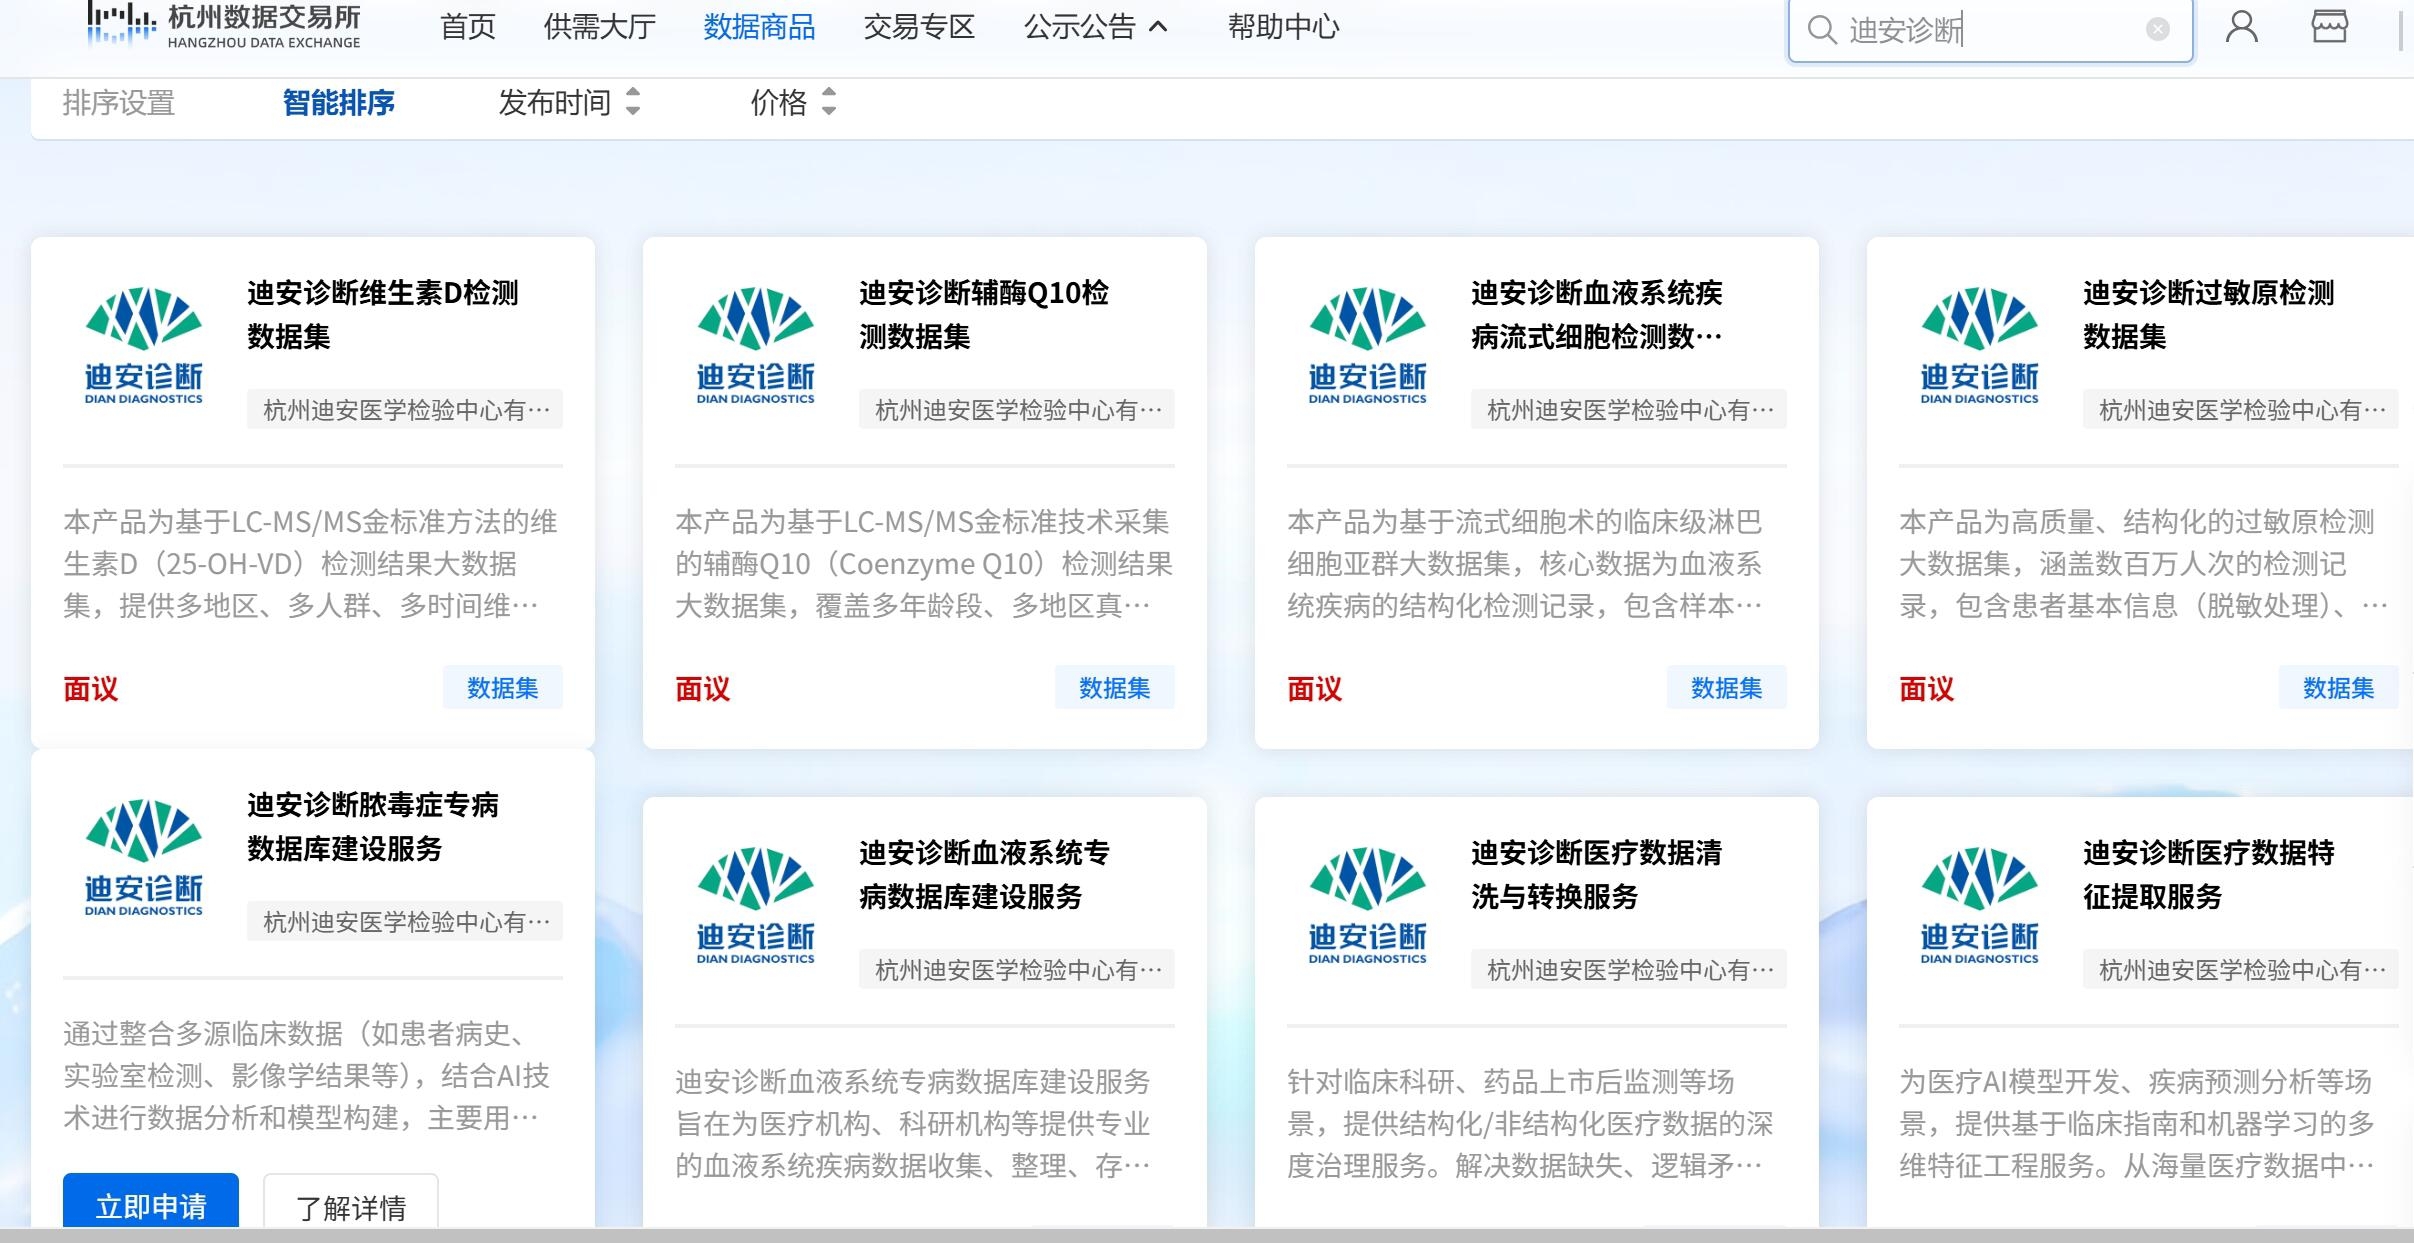This screenshot has width=2414, height=1243.
Task: Open 帮助中心 menu
Action: (1284, 27)
